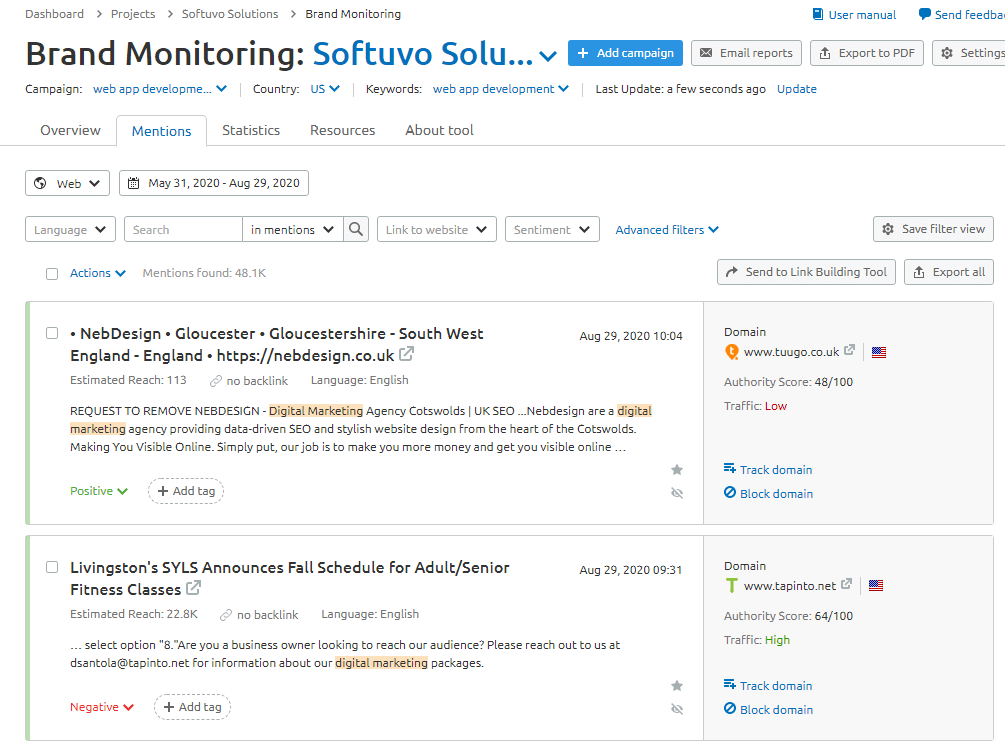
Task: Star the NebDesign mention as favorite
Action: click(677, 470)
